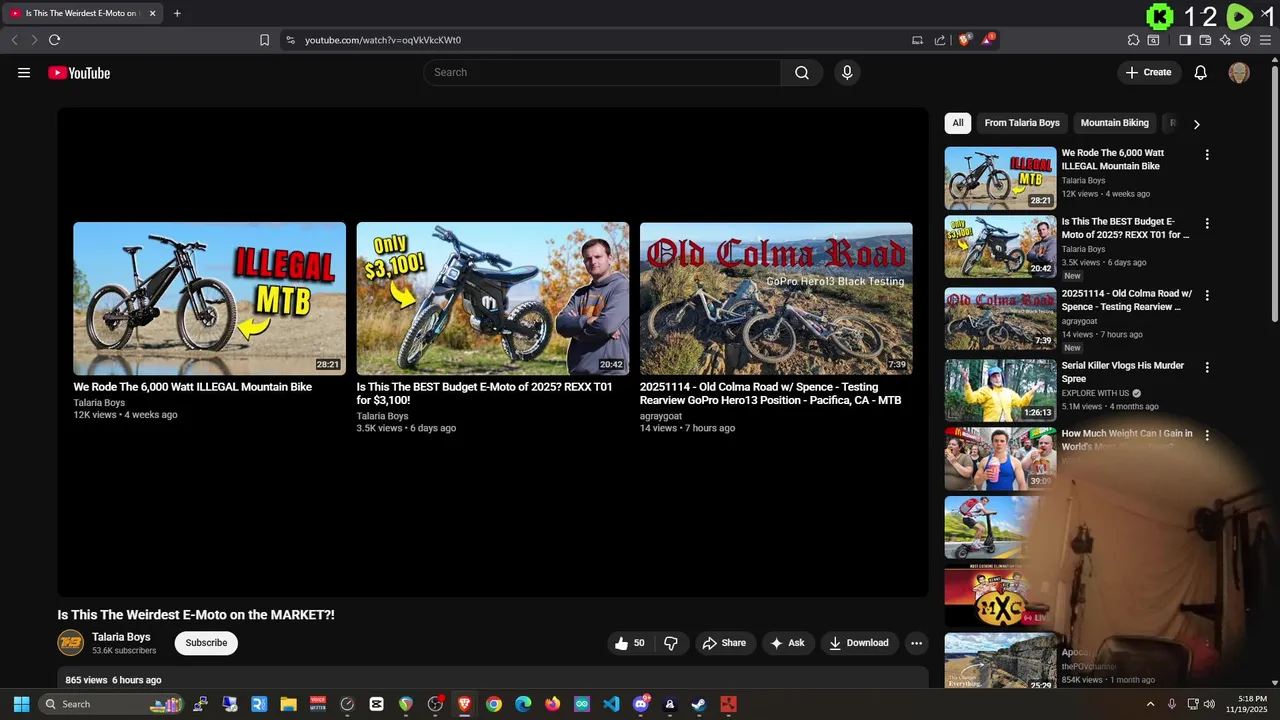
Task: Open File Explorer from the taskbar
Action: [288, 704]
